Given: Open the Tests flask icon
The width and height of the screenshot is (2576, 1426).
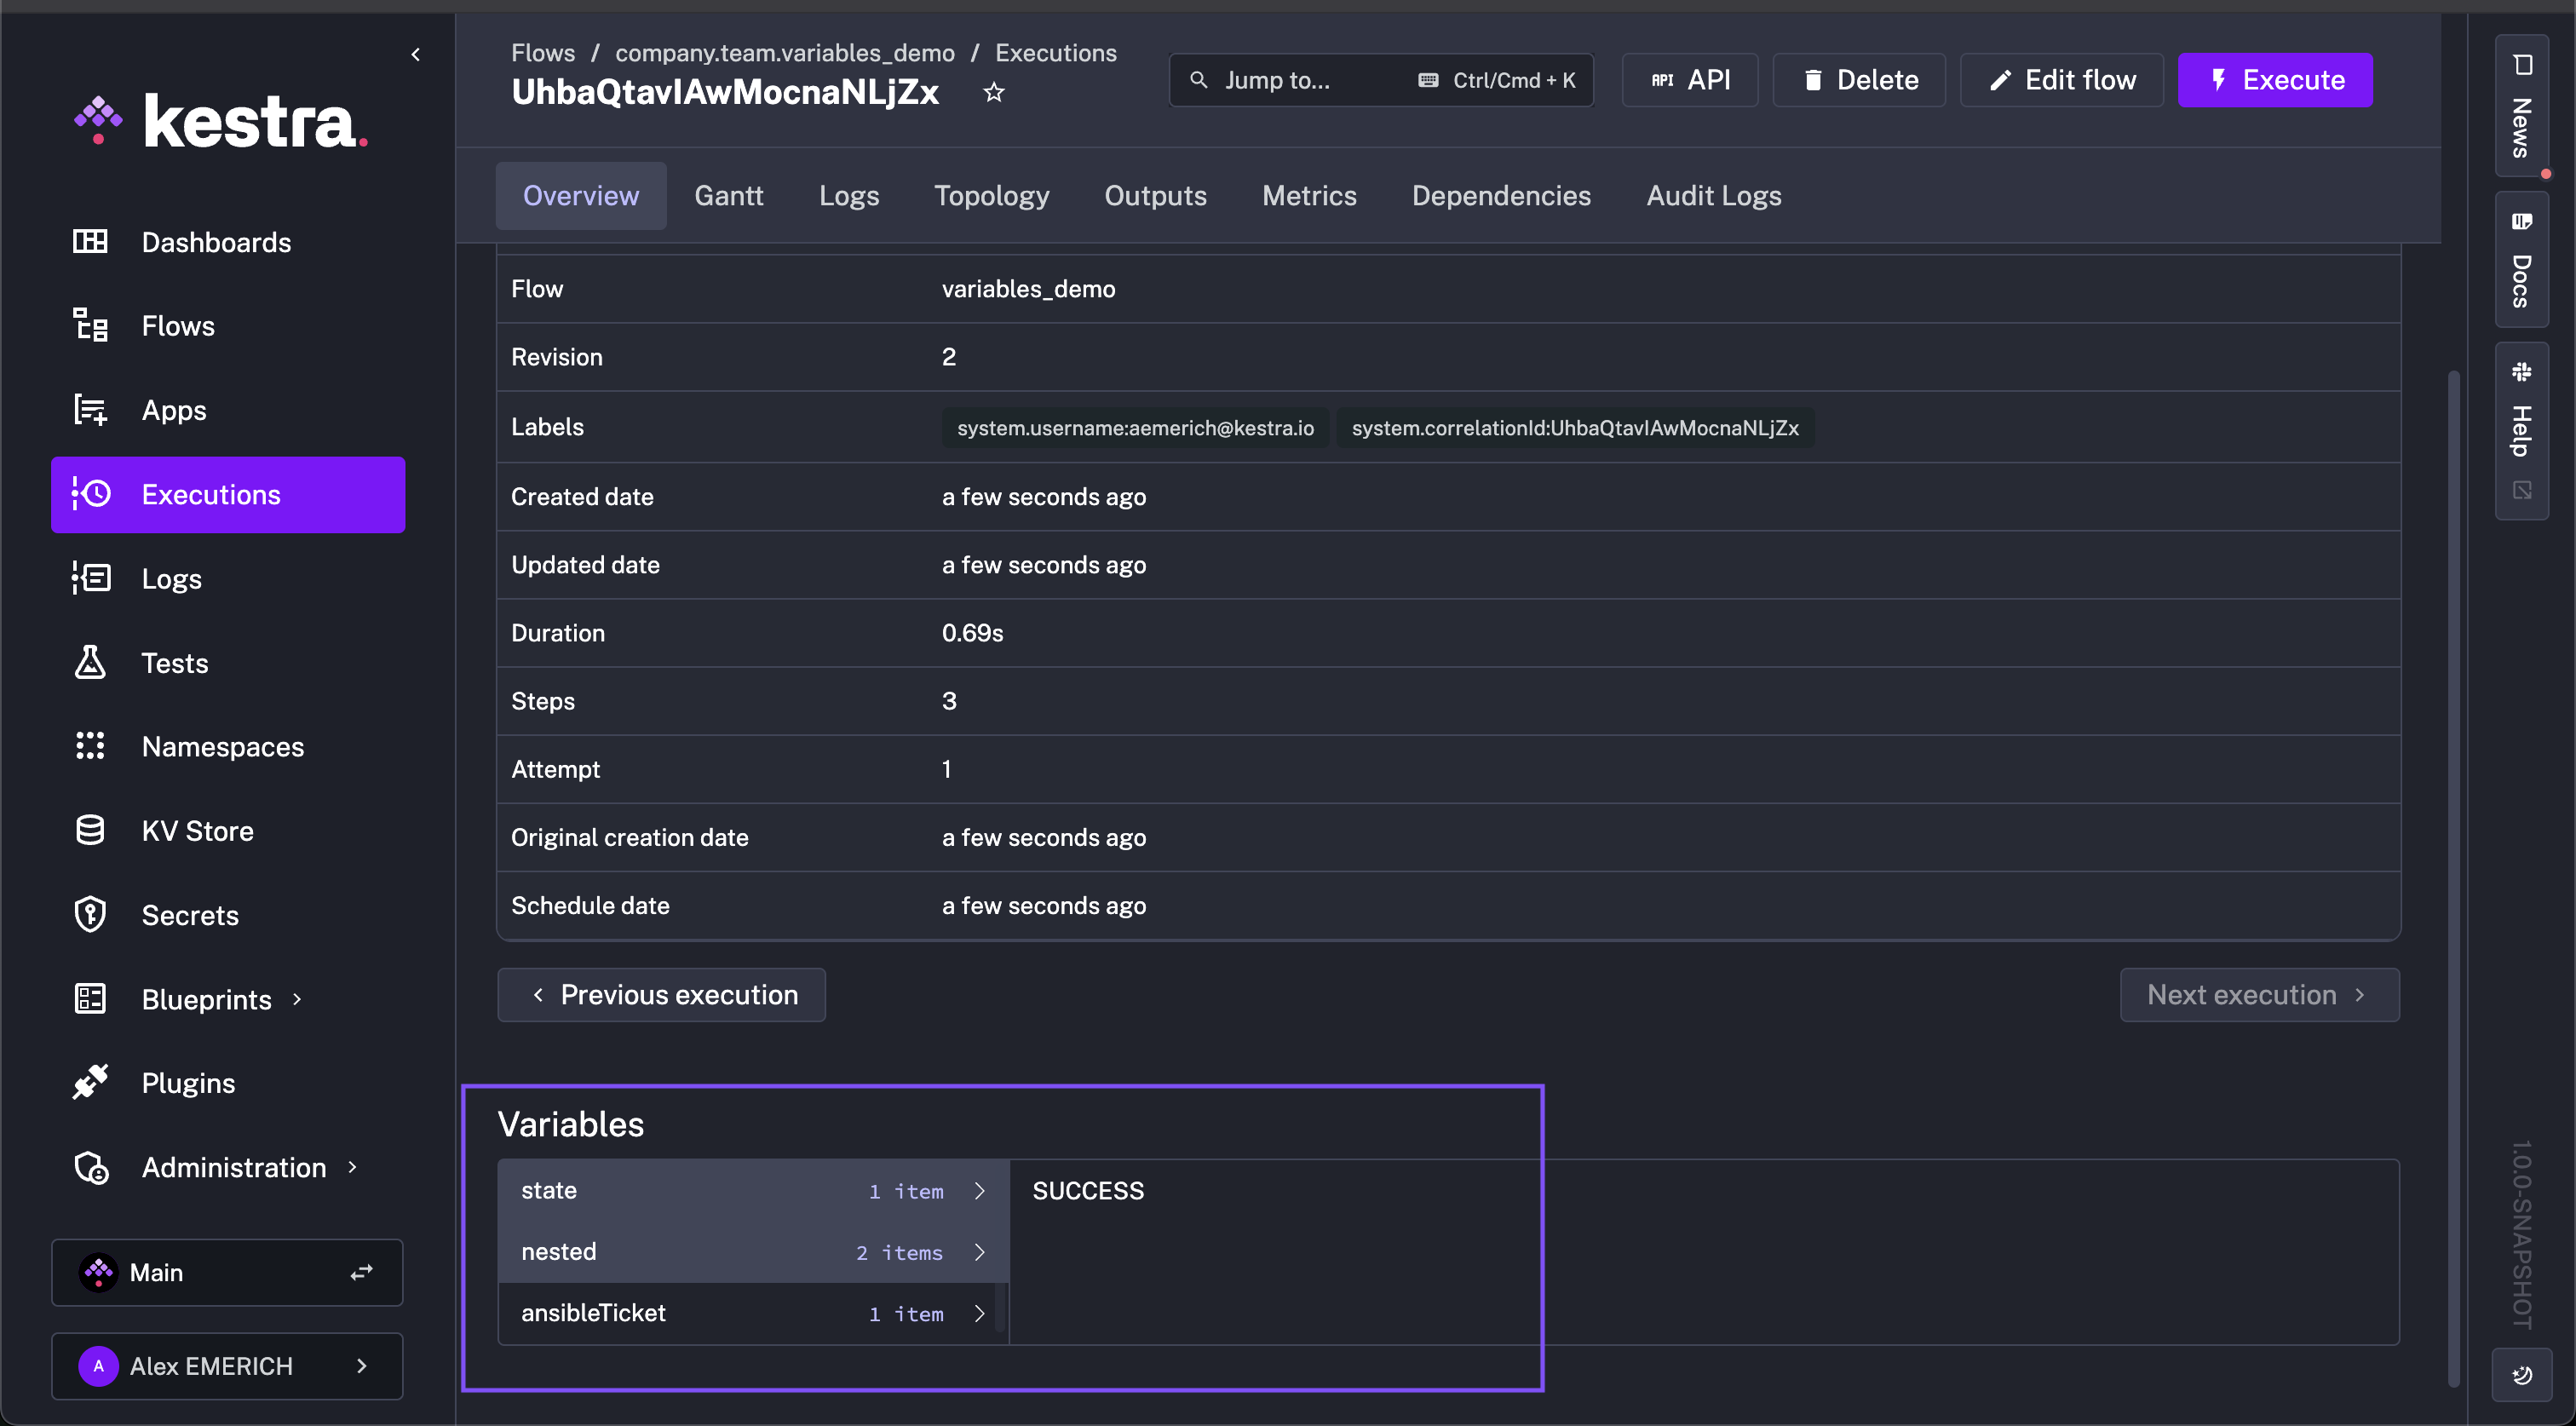Looking at the screenshot, I should [90, 662].
